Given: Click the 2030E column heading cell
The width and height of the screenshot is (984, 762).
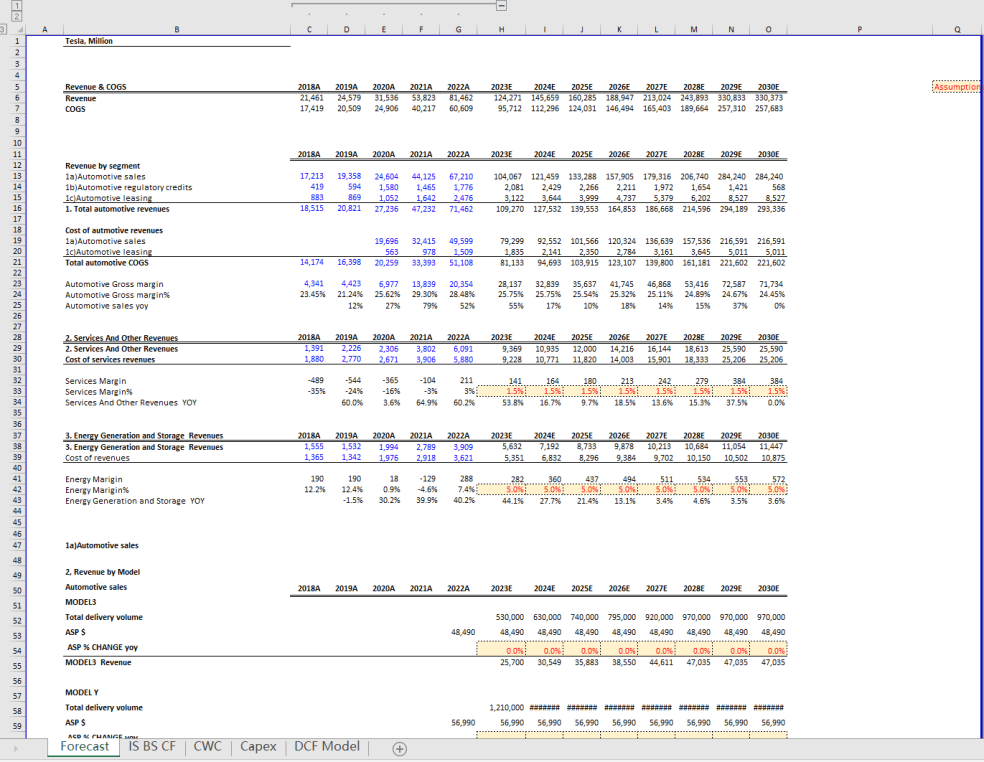Looking at the screenshot, I should tap(769, 86).
